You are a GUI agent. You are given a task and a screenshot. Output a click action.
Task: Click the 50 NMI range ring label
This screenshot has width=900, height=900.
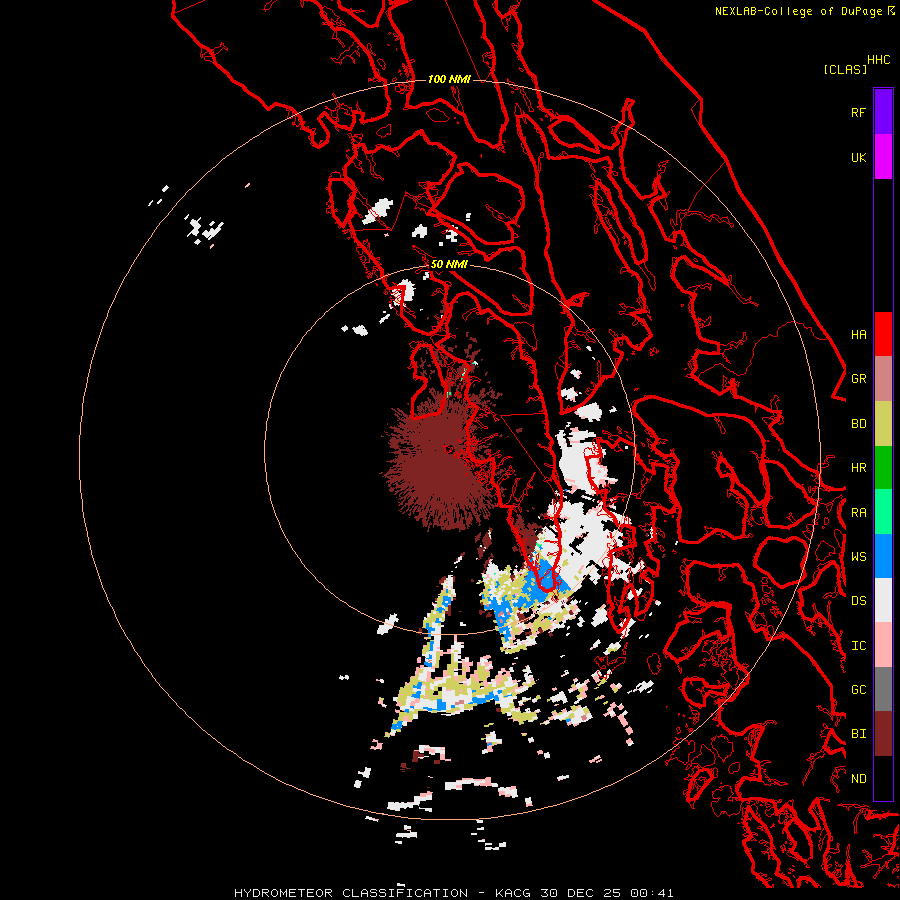pos(449,264)
